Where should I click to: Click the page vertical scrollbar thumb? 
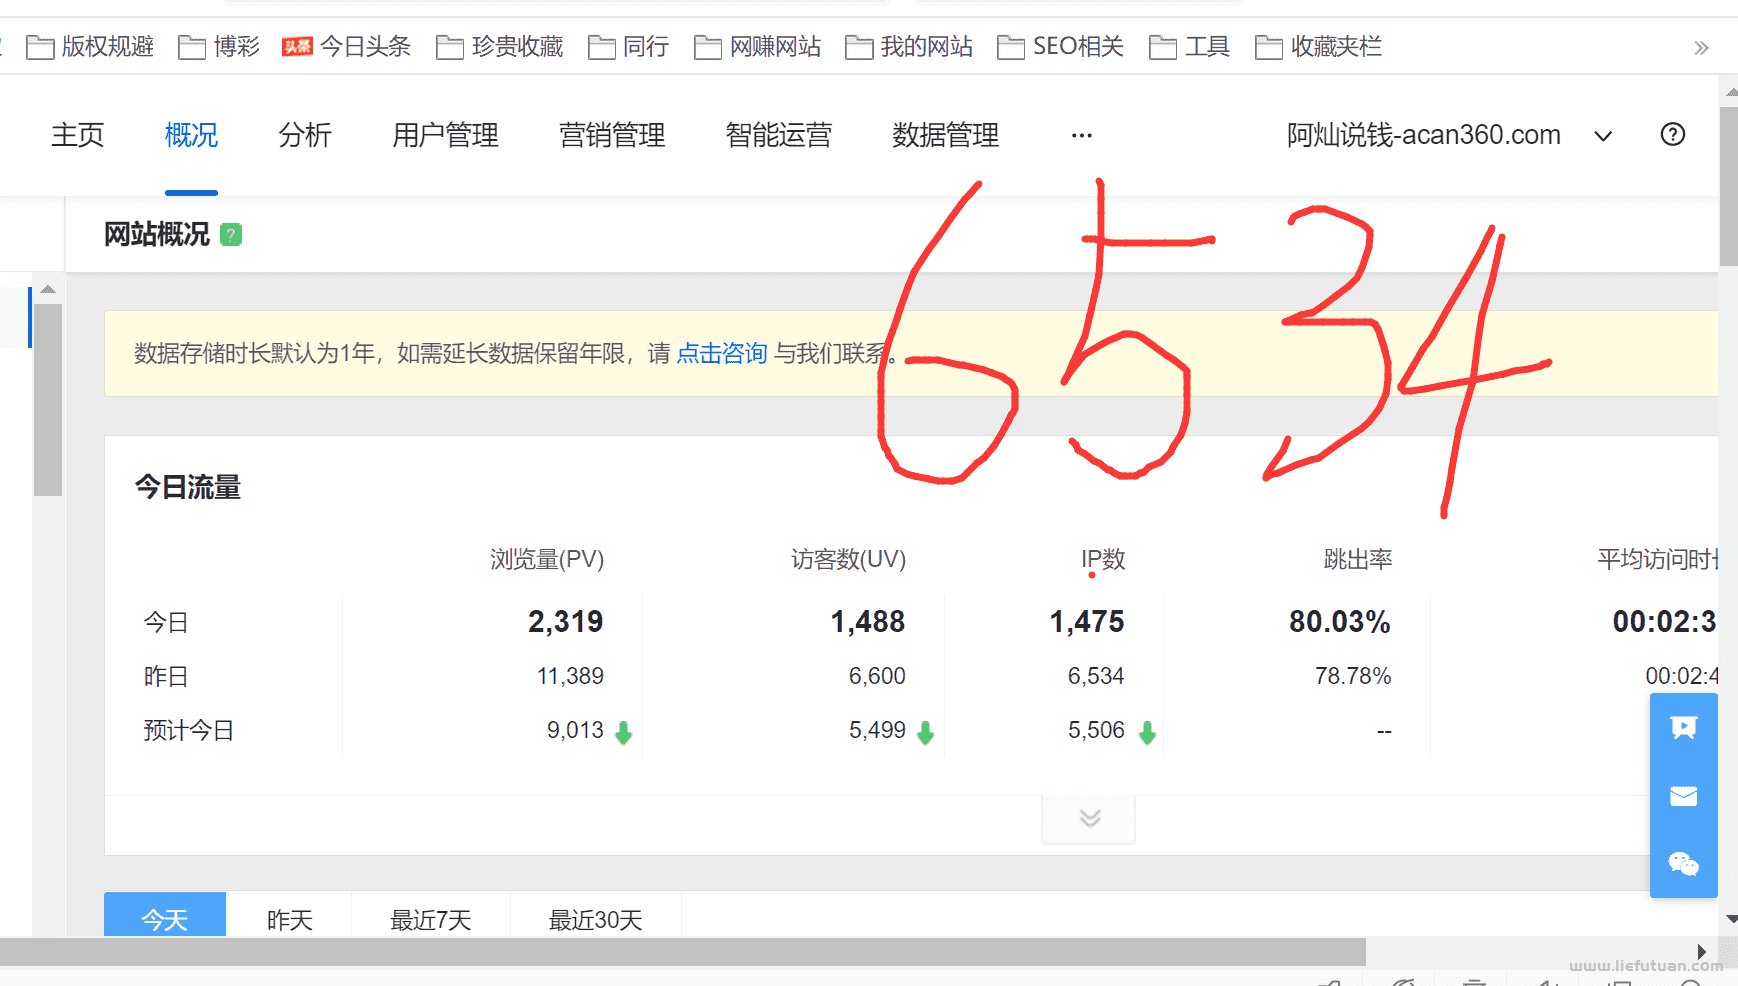pos(1729,186)
